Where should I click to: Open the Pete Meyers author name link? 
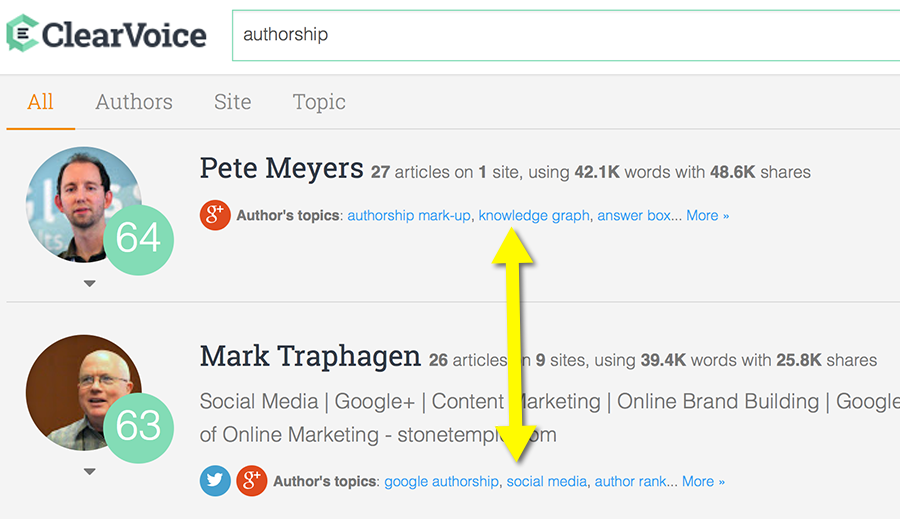coord(281,168)
